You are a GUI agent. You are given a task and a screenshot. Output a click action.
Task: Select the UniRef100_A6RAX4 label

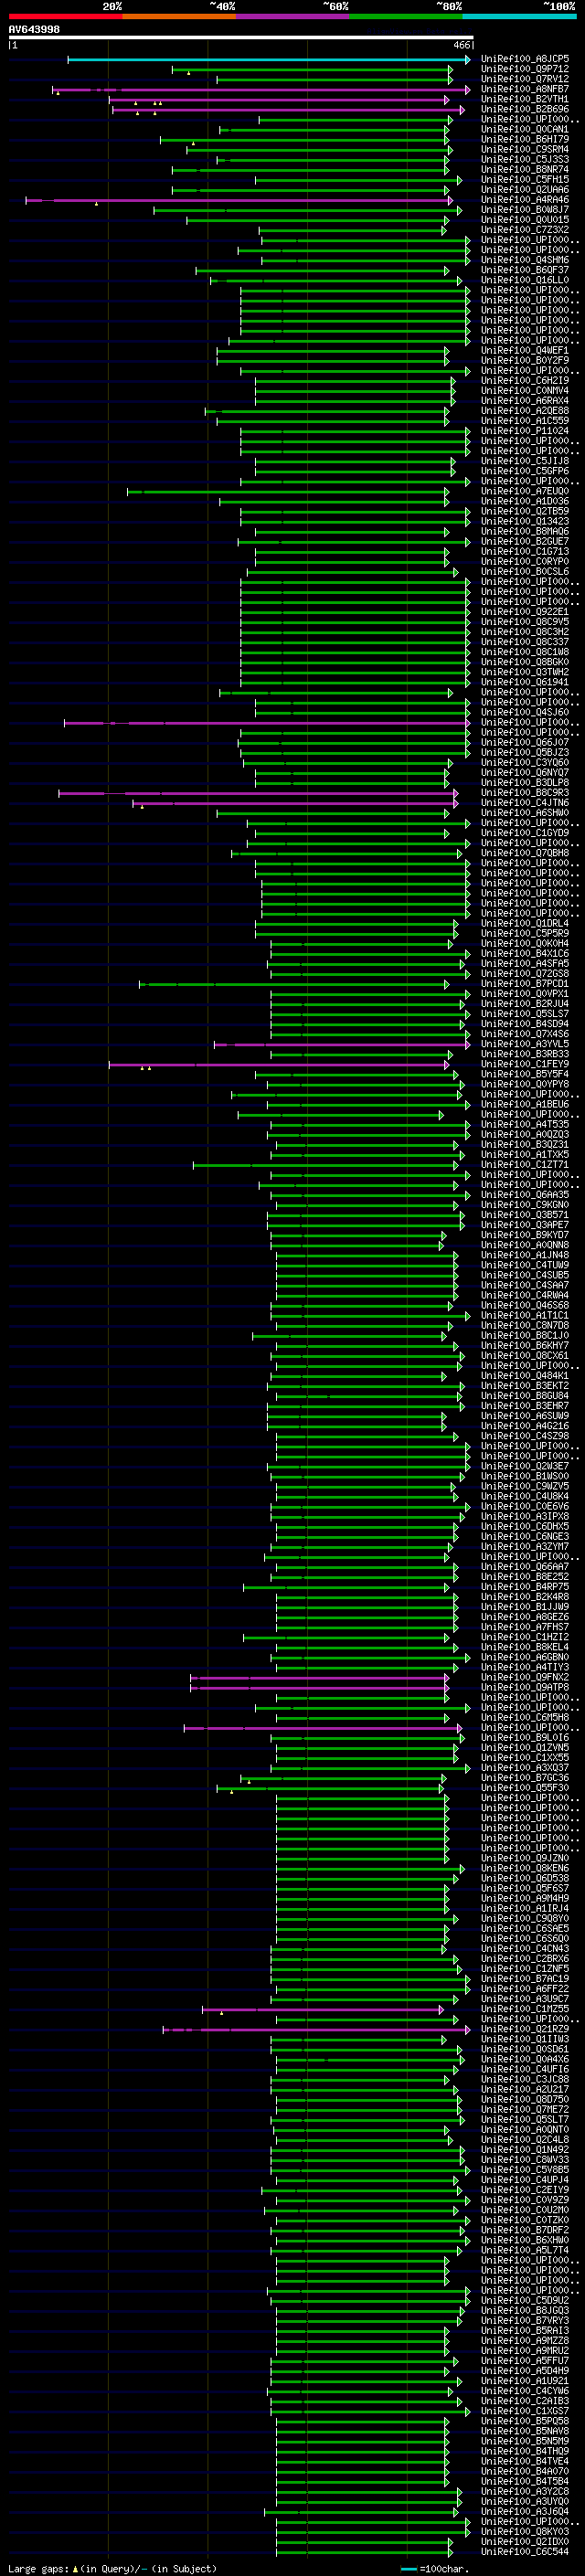[x=525, y=401]
